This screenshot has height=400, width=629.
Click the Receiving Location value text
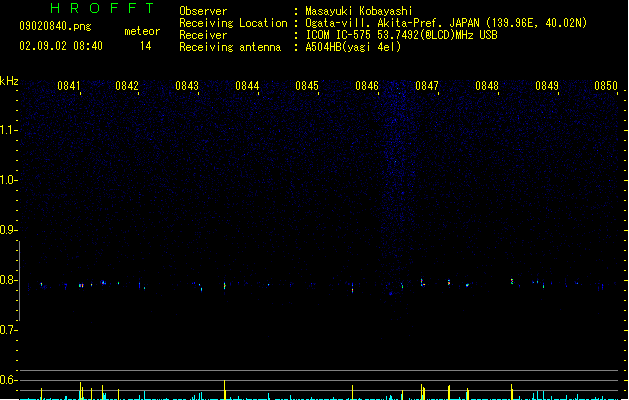446,23
